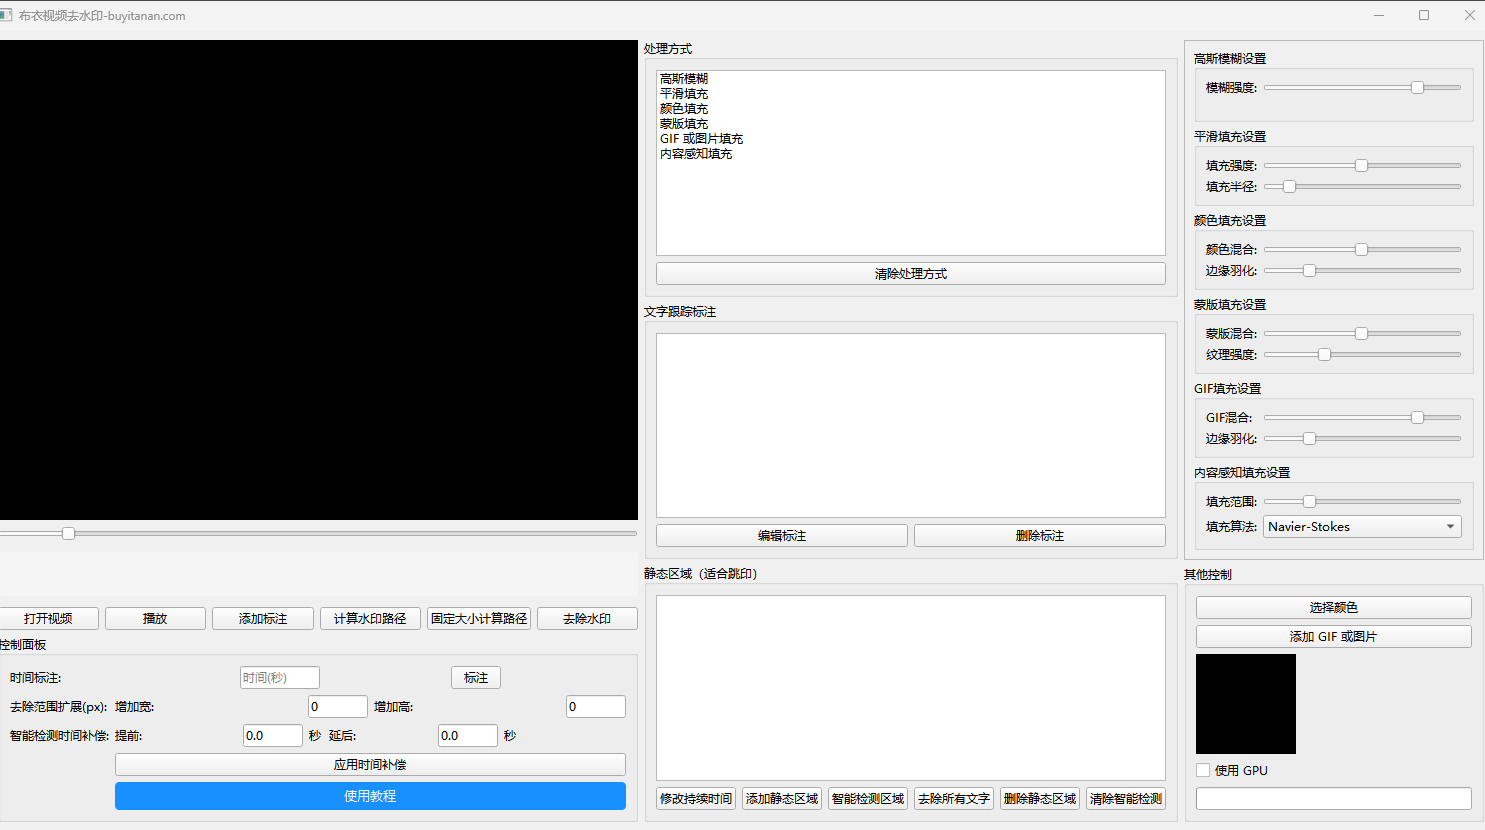Click 播放 to play the video
This screenshot has height=830, width=1485.
[x=155, y=619]
